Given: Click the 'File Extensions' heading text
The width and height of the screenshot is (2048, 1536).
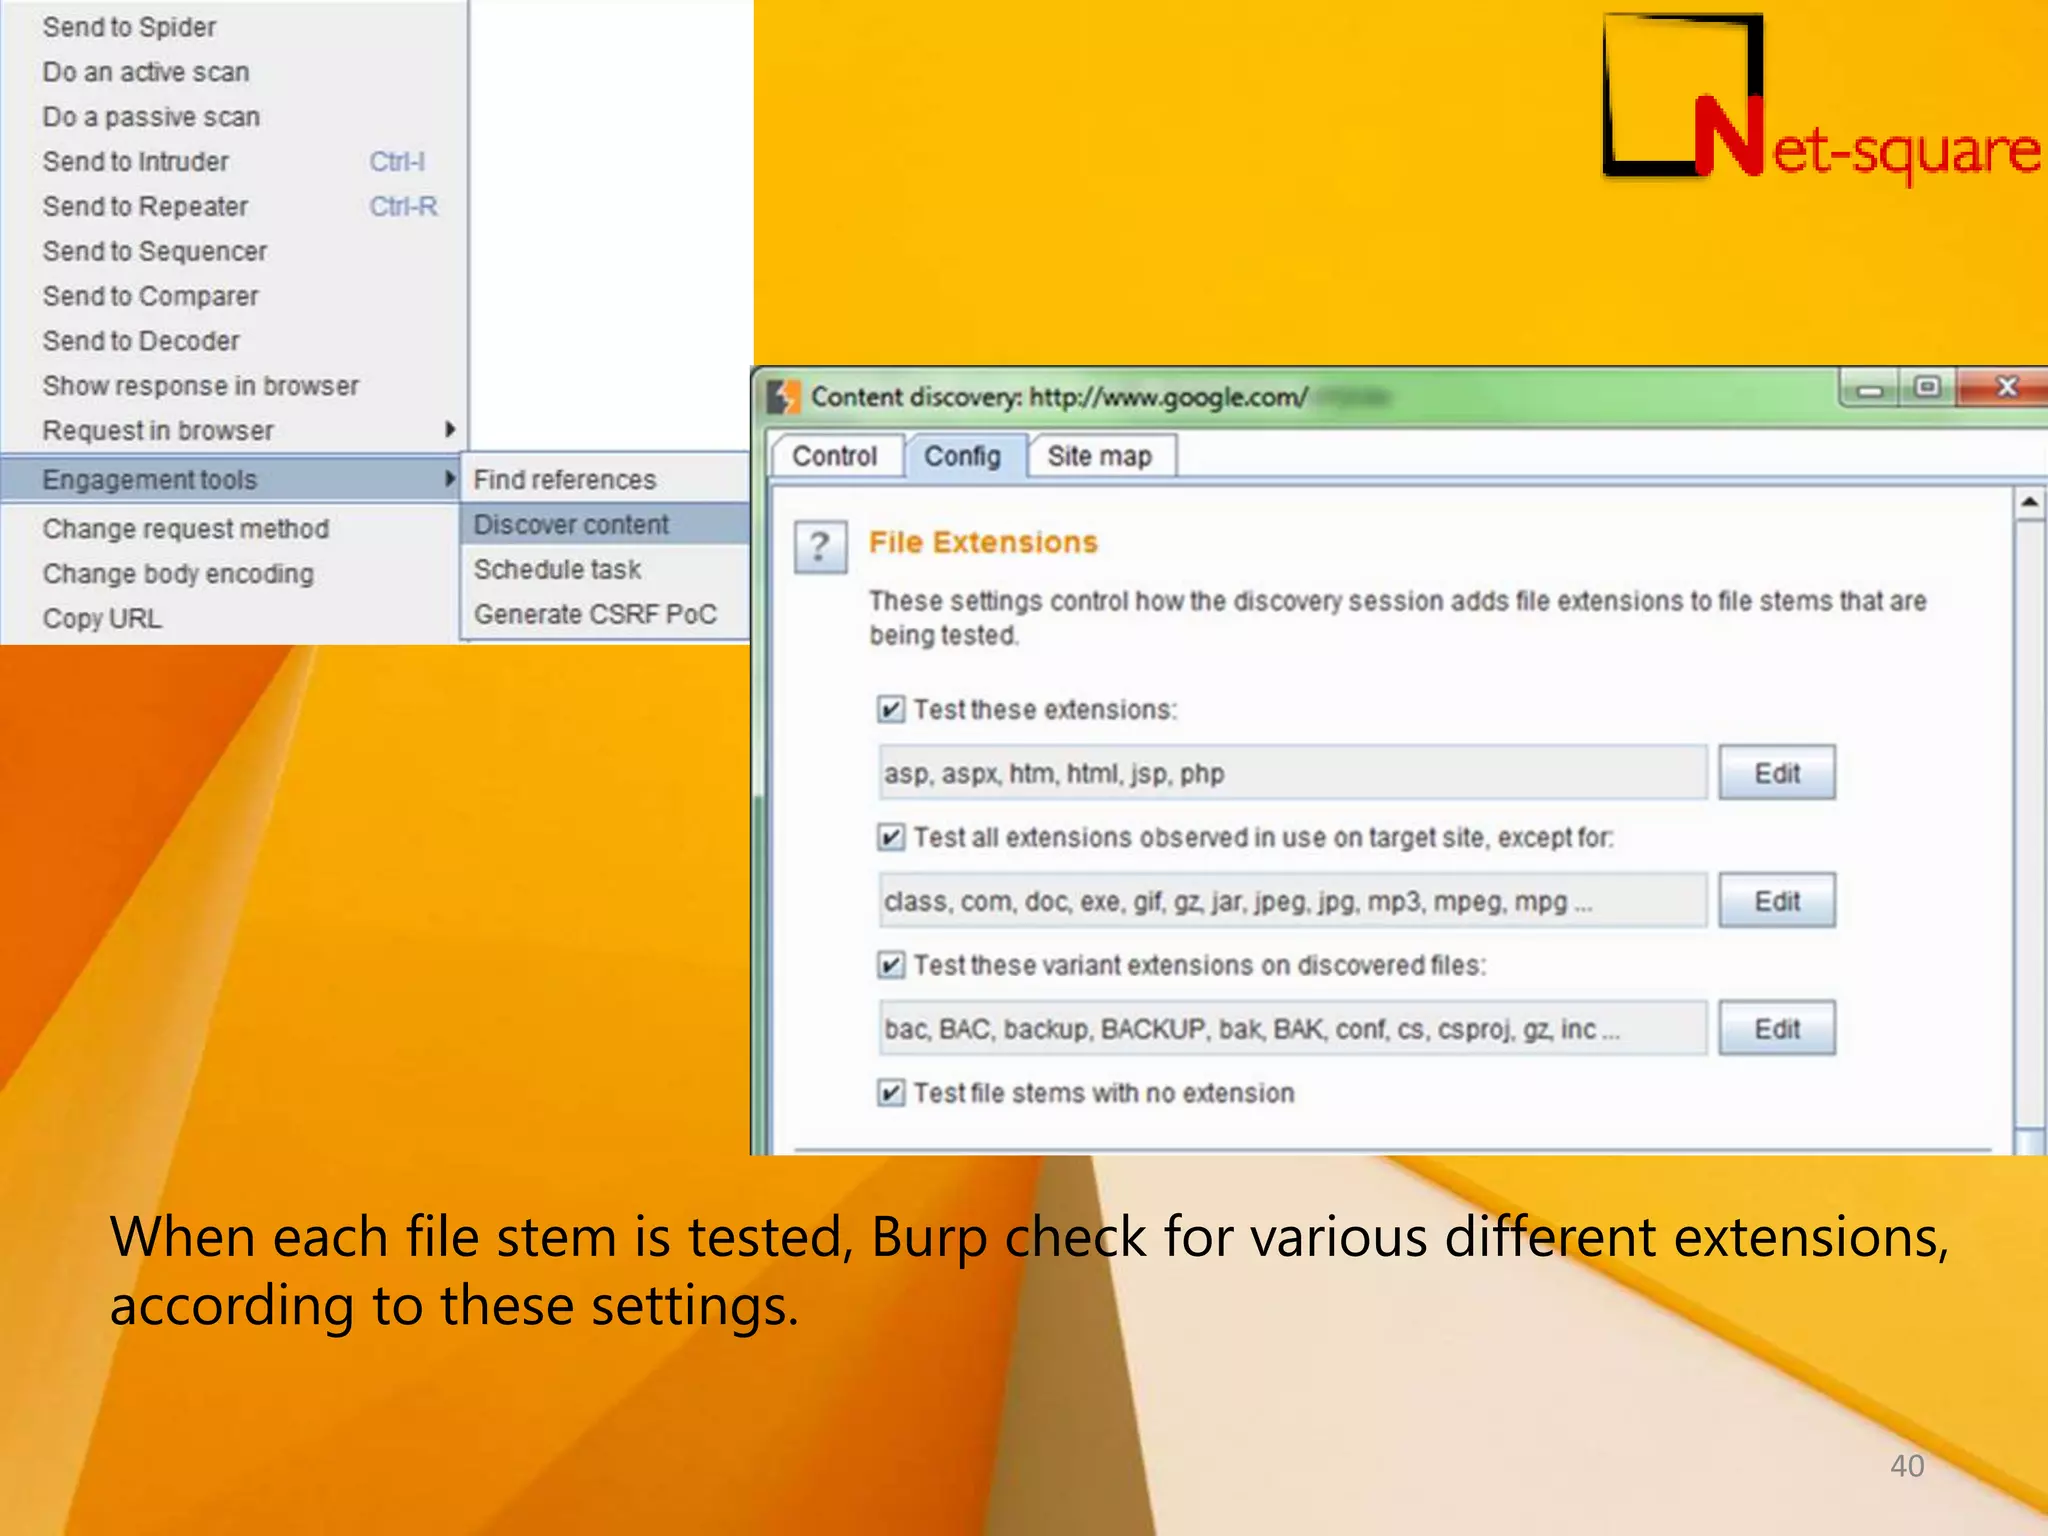Looking at the screenshot, I should coord(983,542).
